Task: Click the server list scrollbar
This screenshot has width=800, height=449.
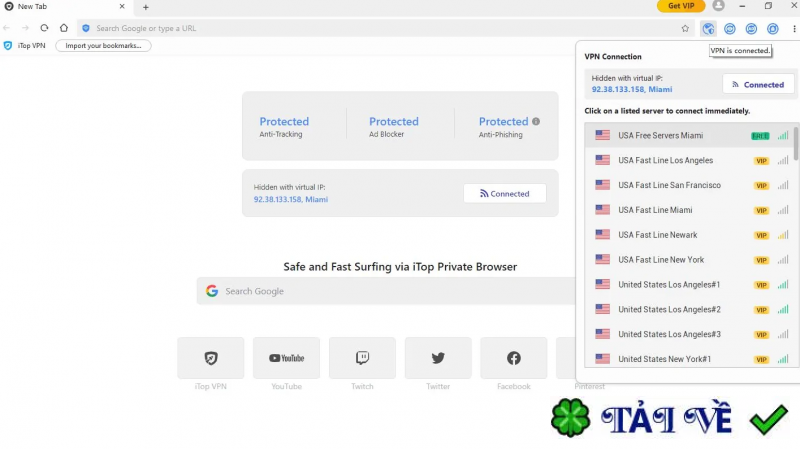Action: point(796,143)
